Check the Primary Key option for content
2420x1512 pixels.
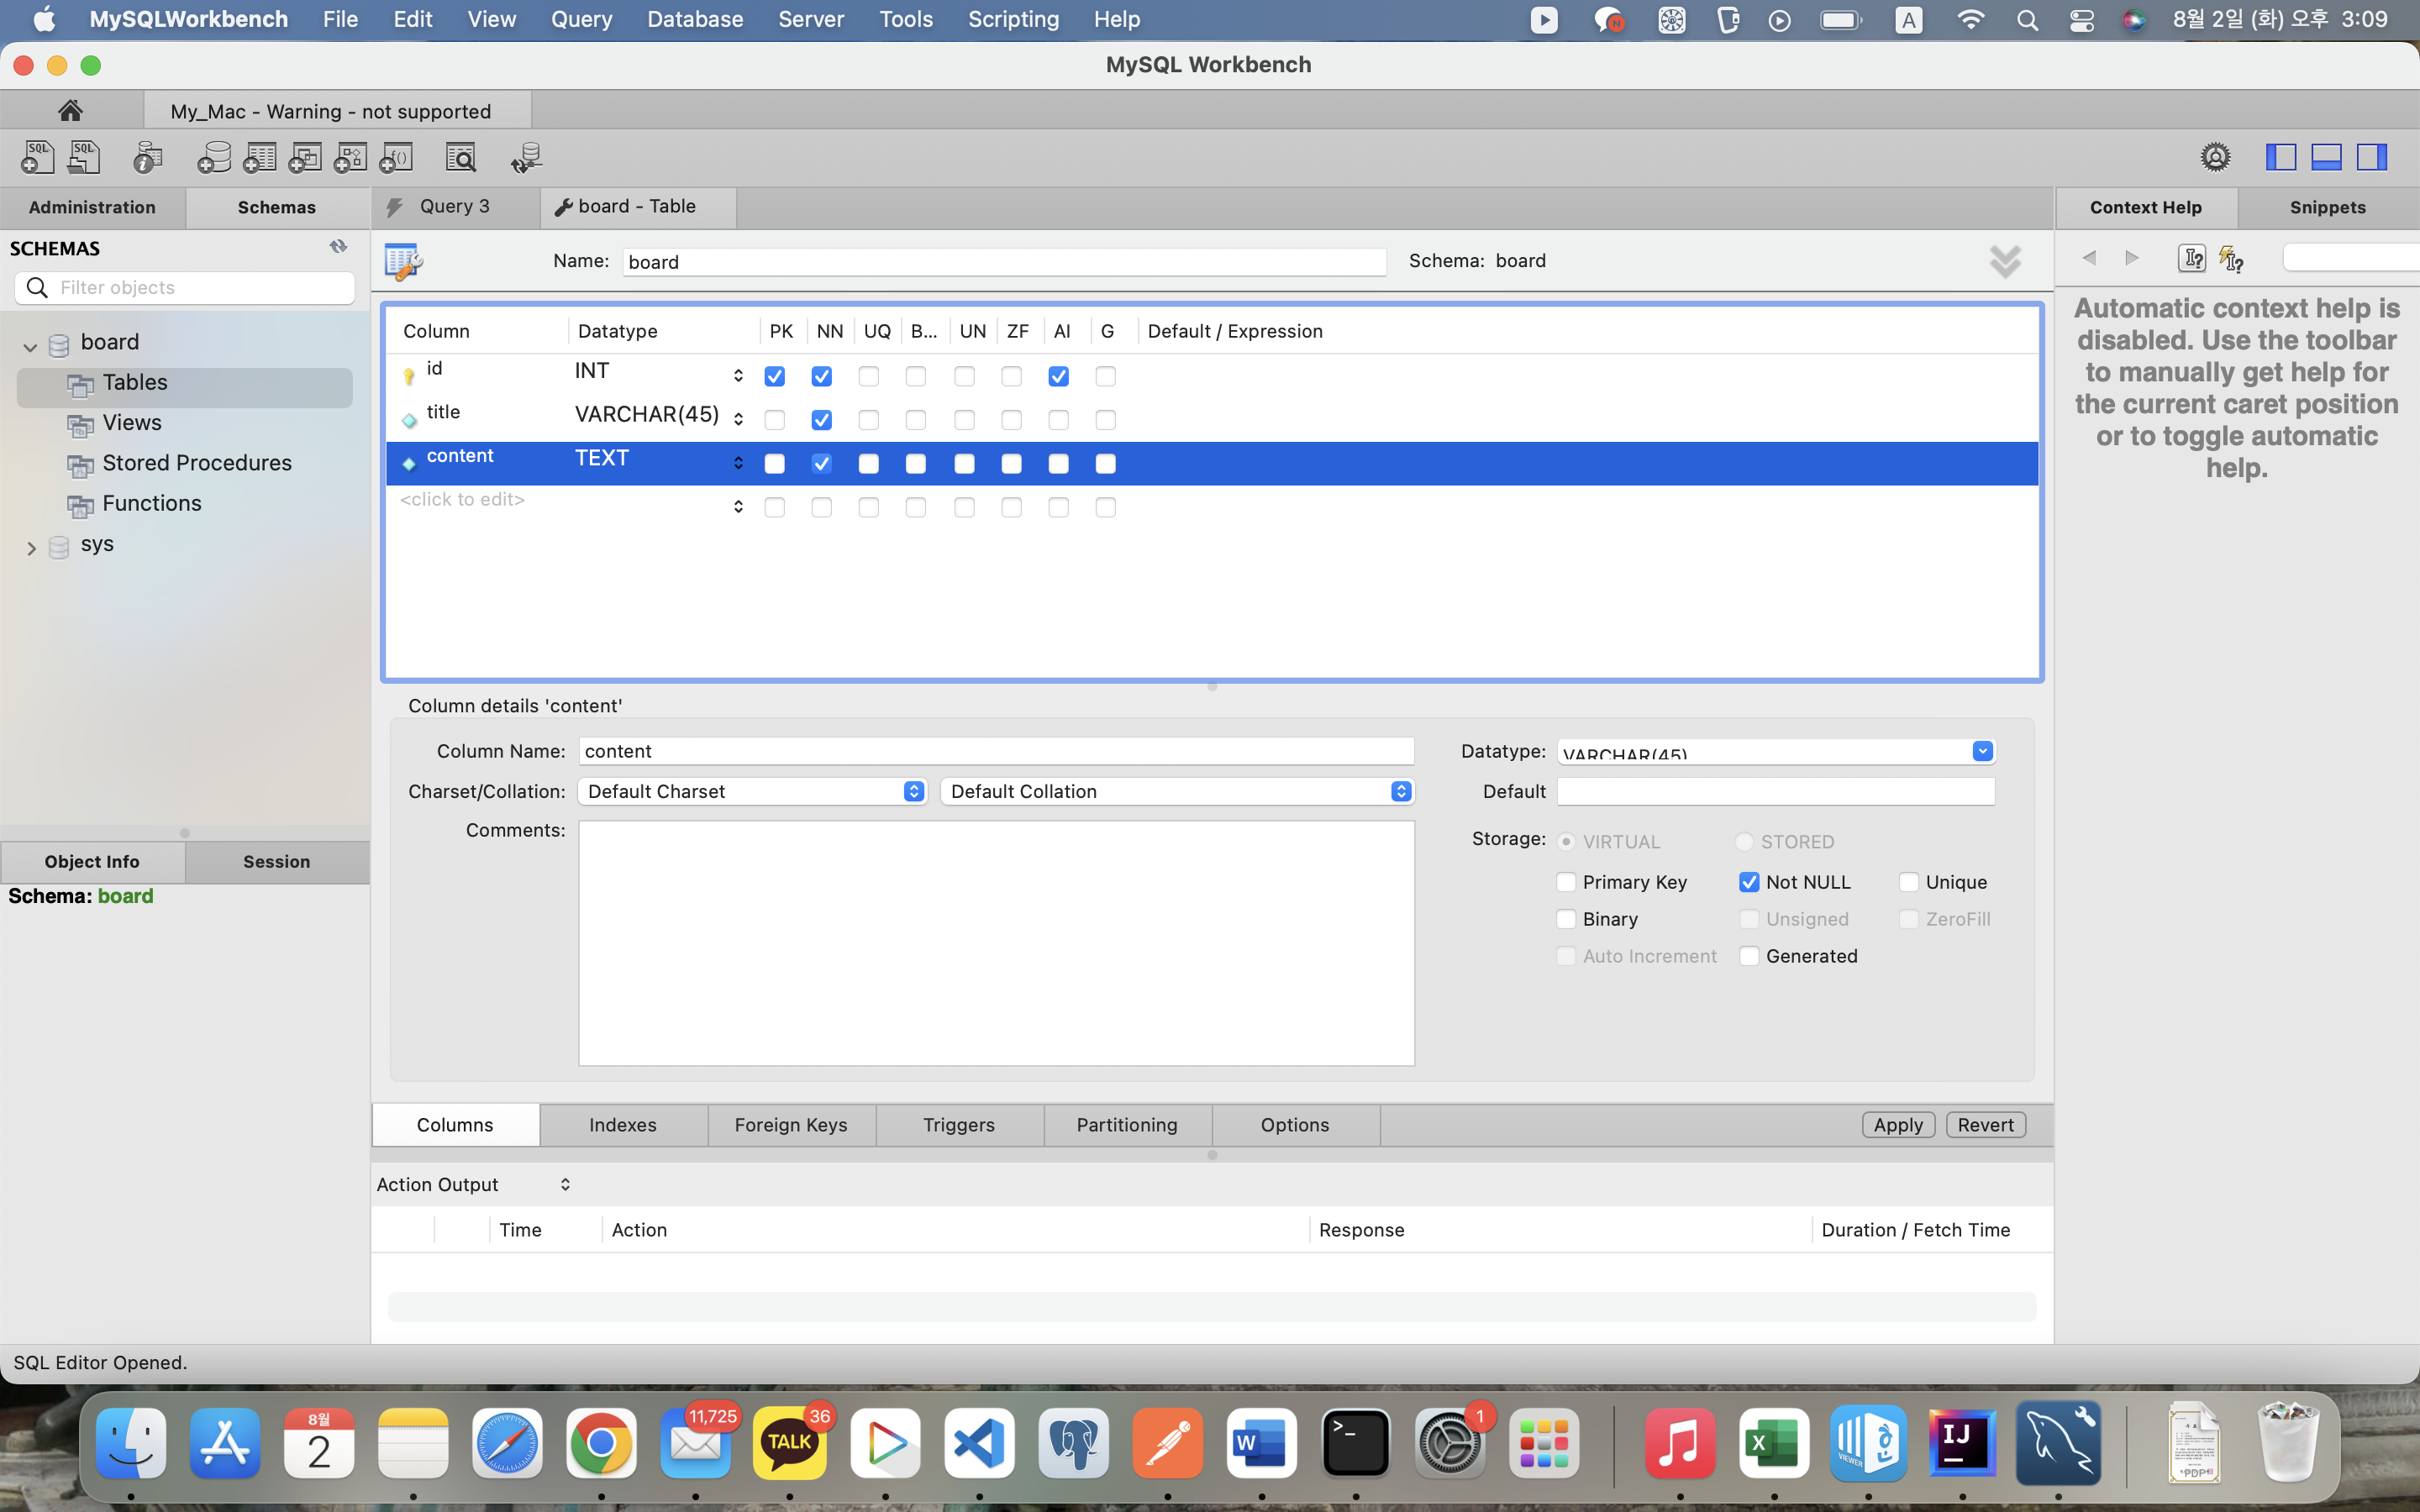[x=1566, y=882]
